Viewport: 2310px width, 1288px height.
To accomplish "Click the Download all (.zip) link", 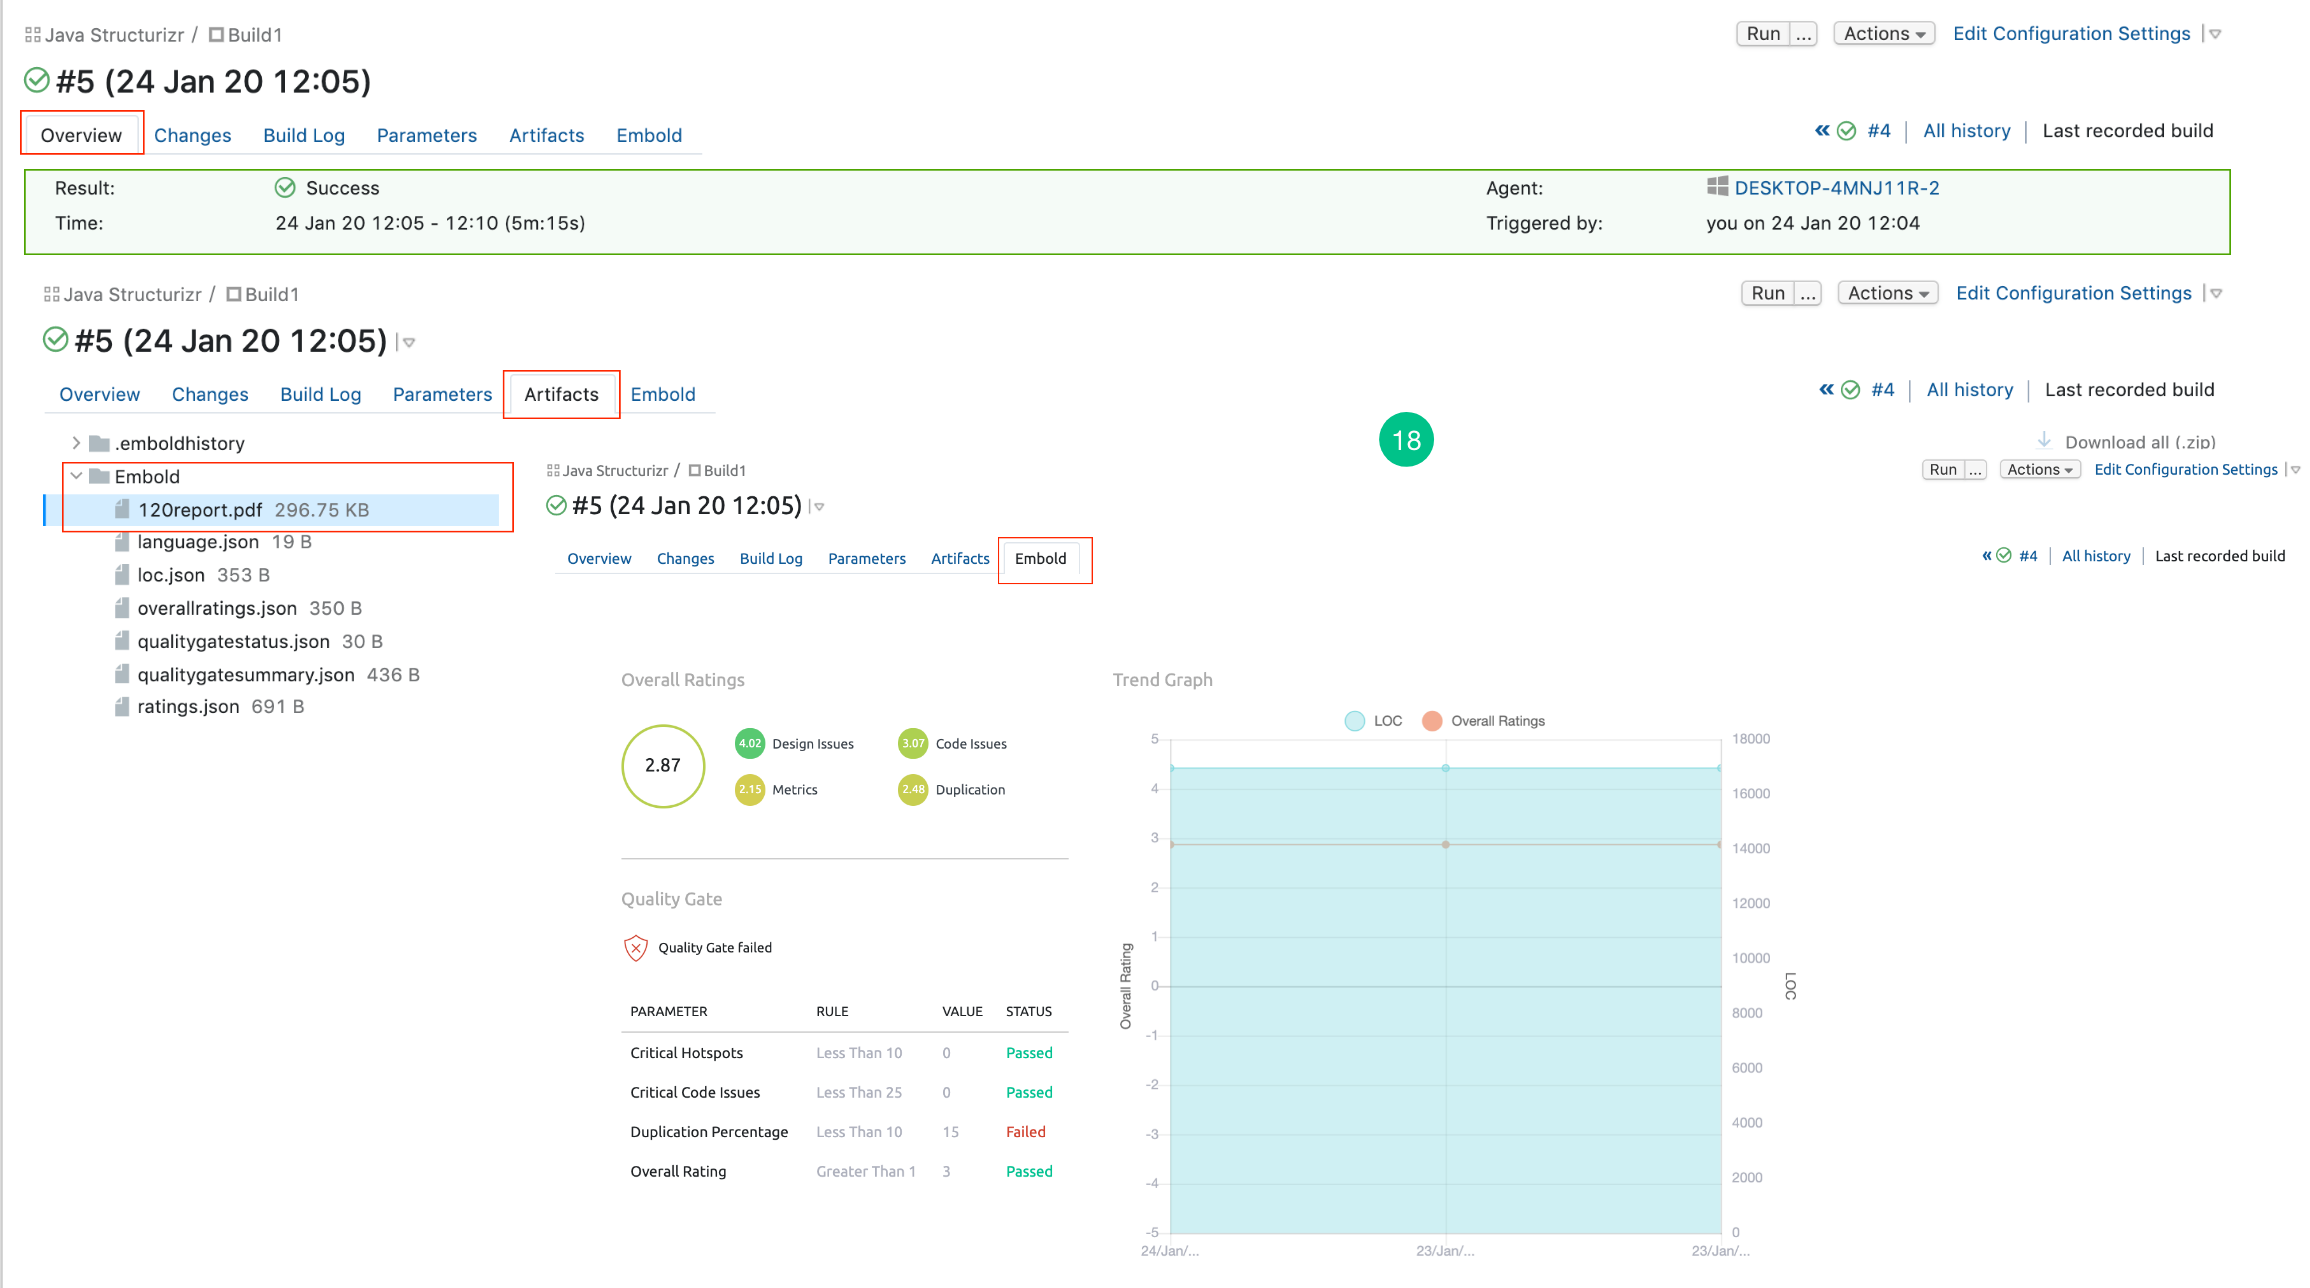I will pos(2140,441).
